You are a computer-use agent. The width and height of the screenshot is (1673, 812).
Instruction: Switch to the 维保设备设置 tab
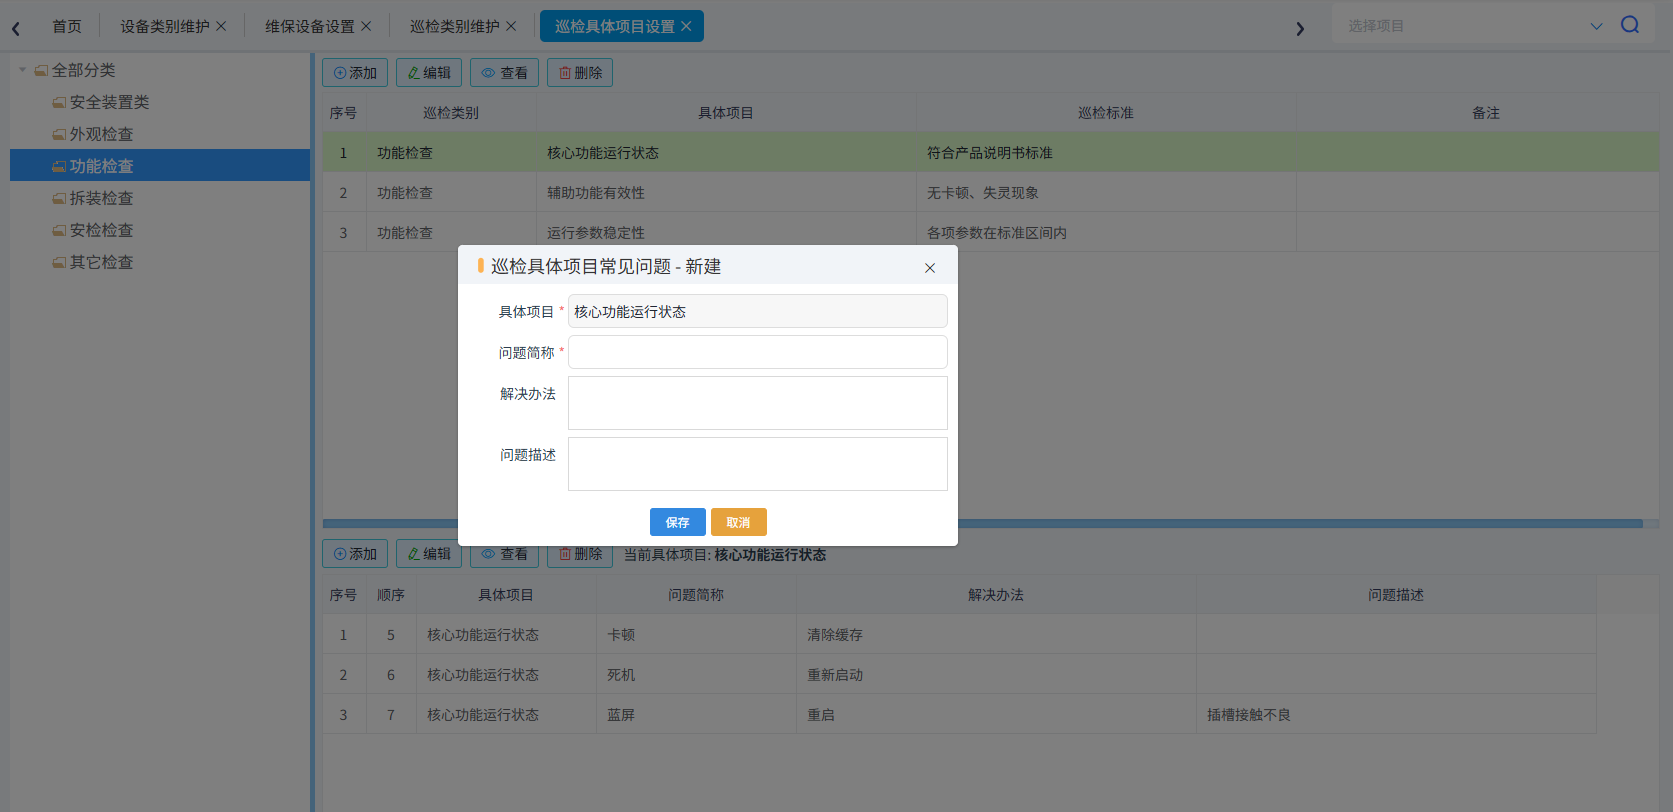tap(310, 26)
